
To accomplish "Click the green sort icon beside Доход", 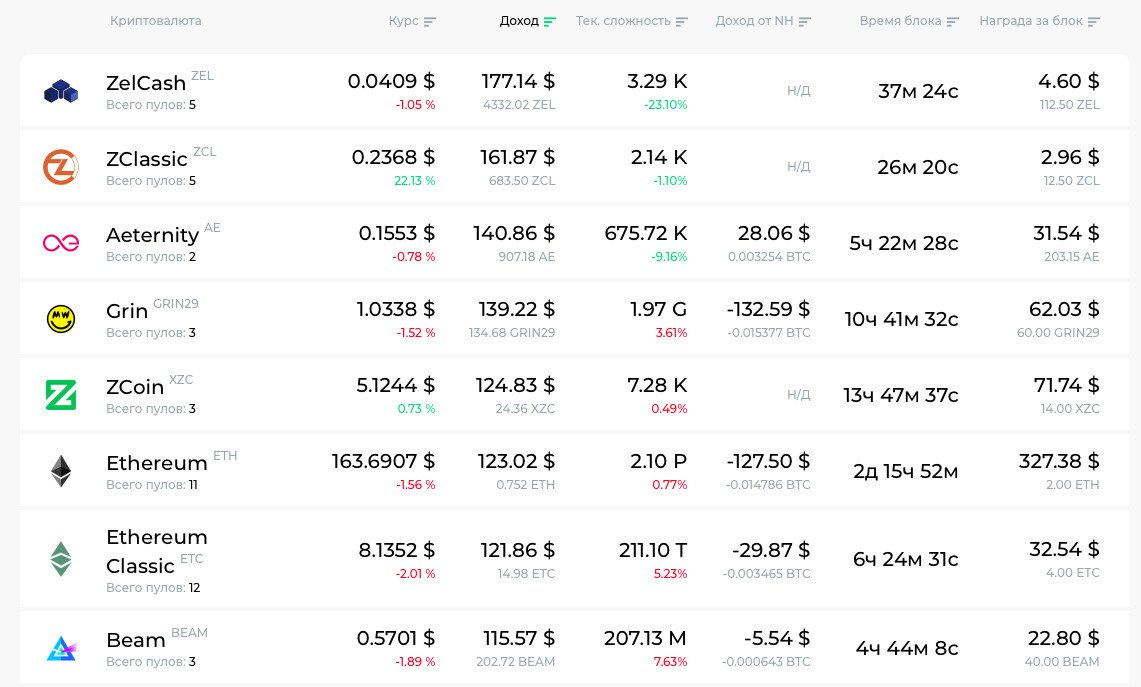I will tap(549, 21).
